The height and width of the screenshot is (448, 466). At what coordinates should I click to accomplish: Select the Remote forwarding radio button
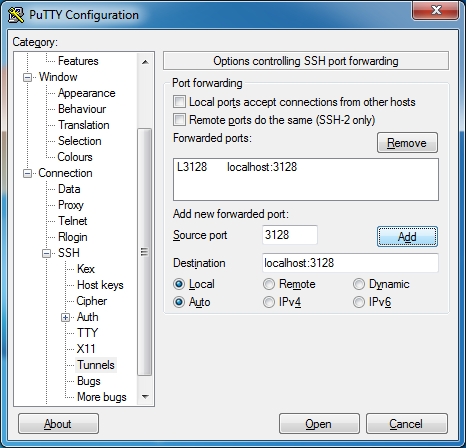coord(269,284)
